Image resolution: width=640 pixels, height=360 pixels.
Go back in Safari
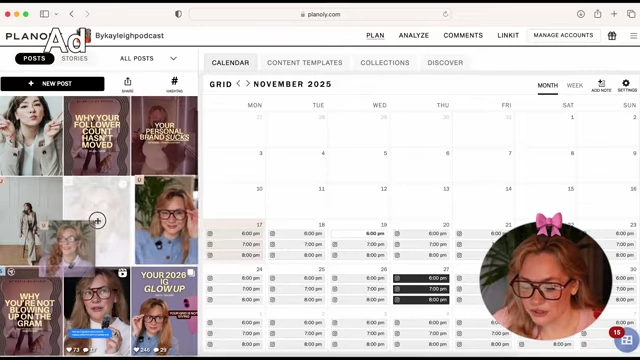[71, 14]
